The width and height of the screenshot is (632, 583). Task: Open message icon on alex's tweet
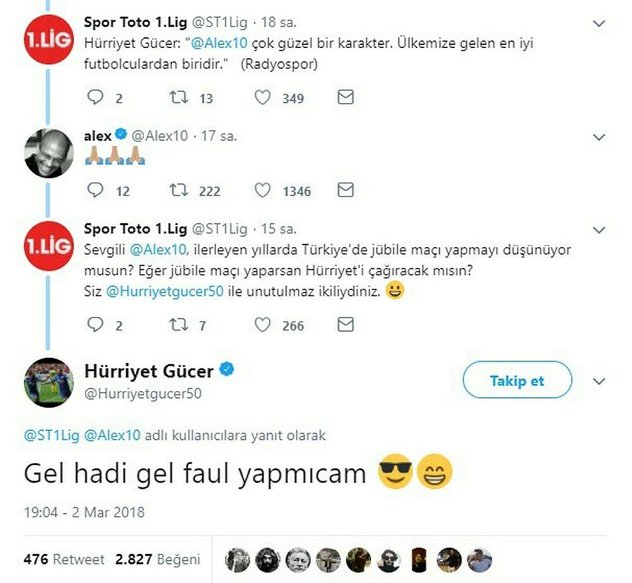[345, 190]
